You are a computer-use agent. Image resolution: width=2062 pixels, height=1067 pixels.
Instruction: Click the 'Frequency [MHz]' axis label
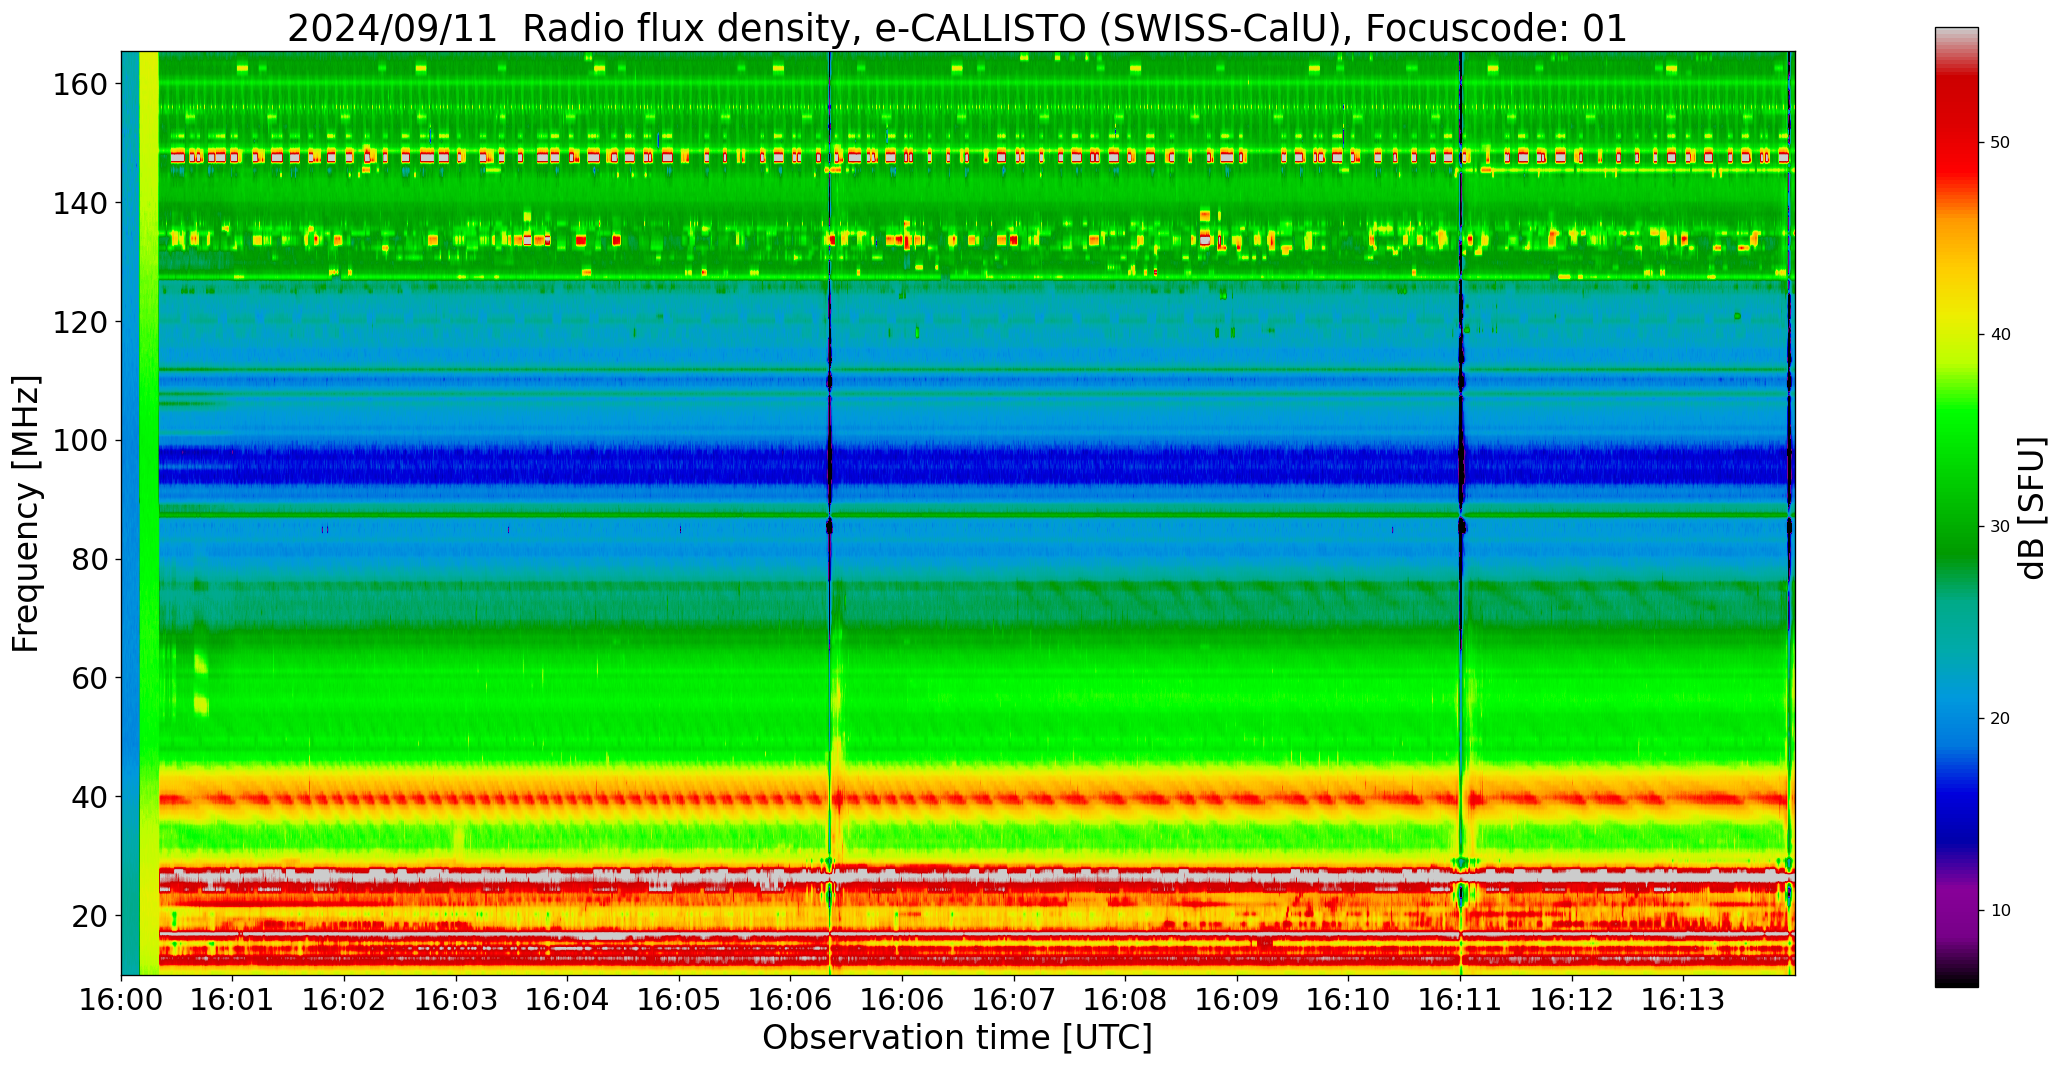coord(26,513)
